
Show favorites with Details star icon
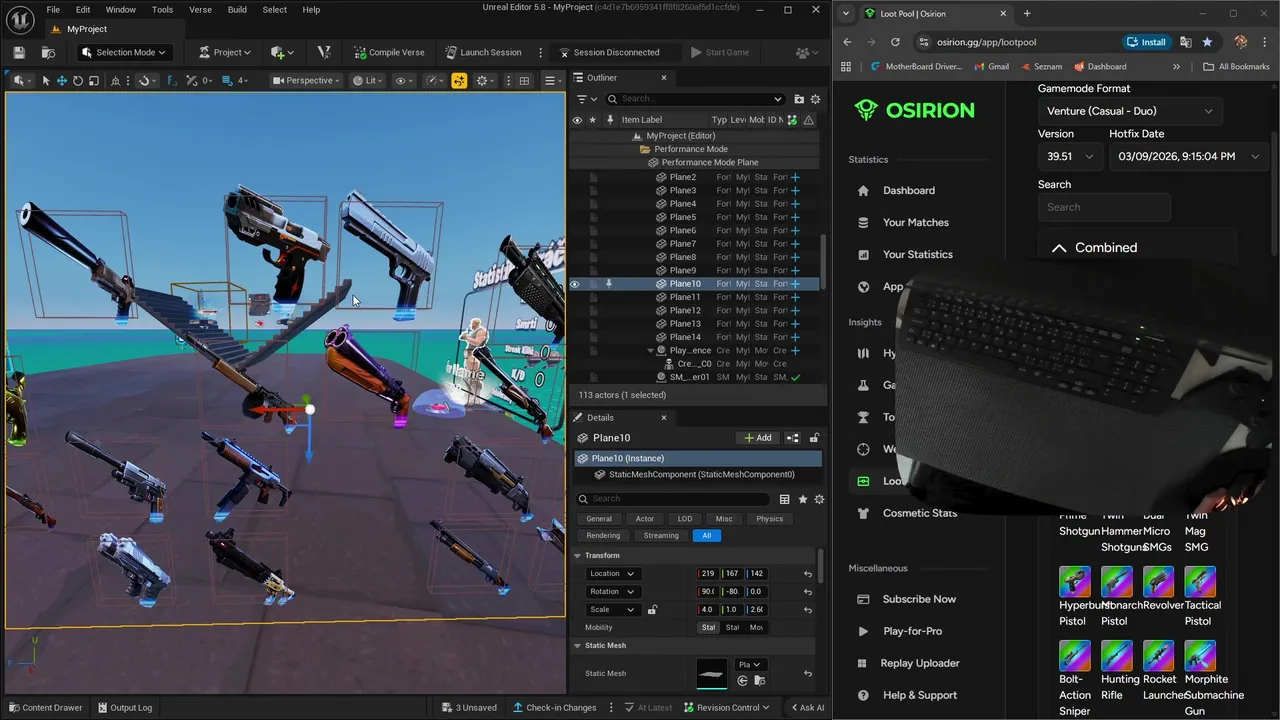(x=803, y=499)
